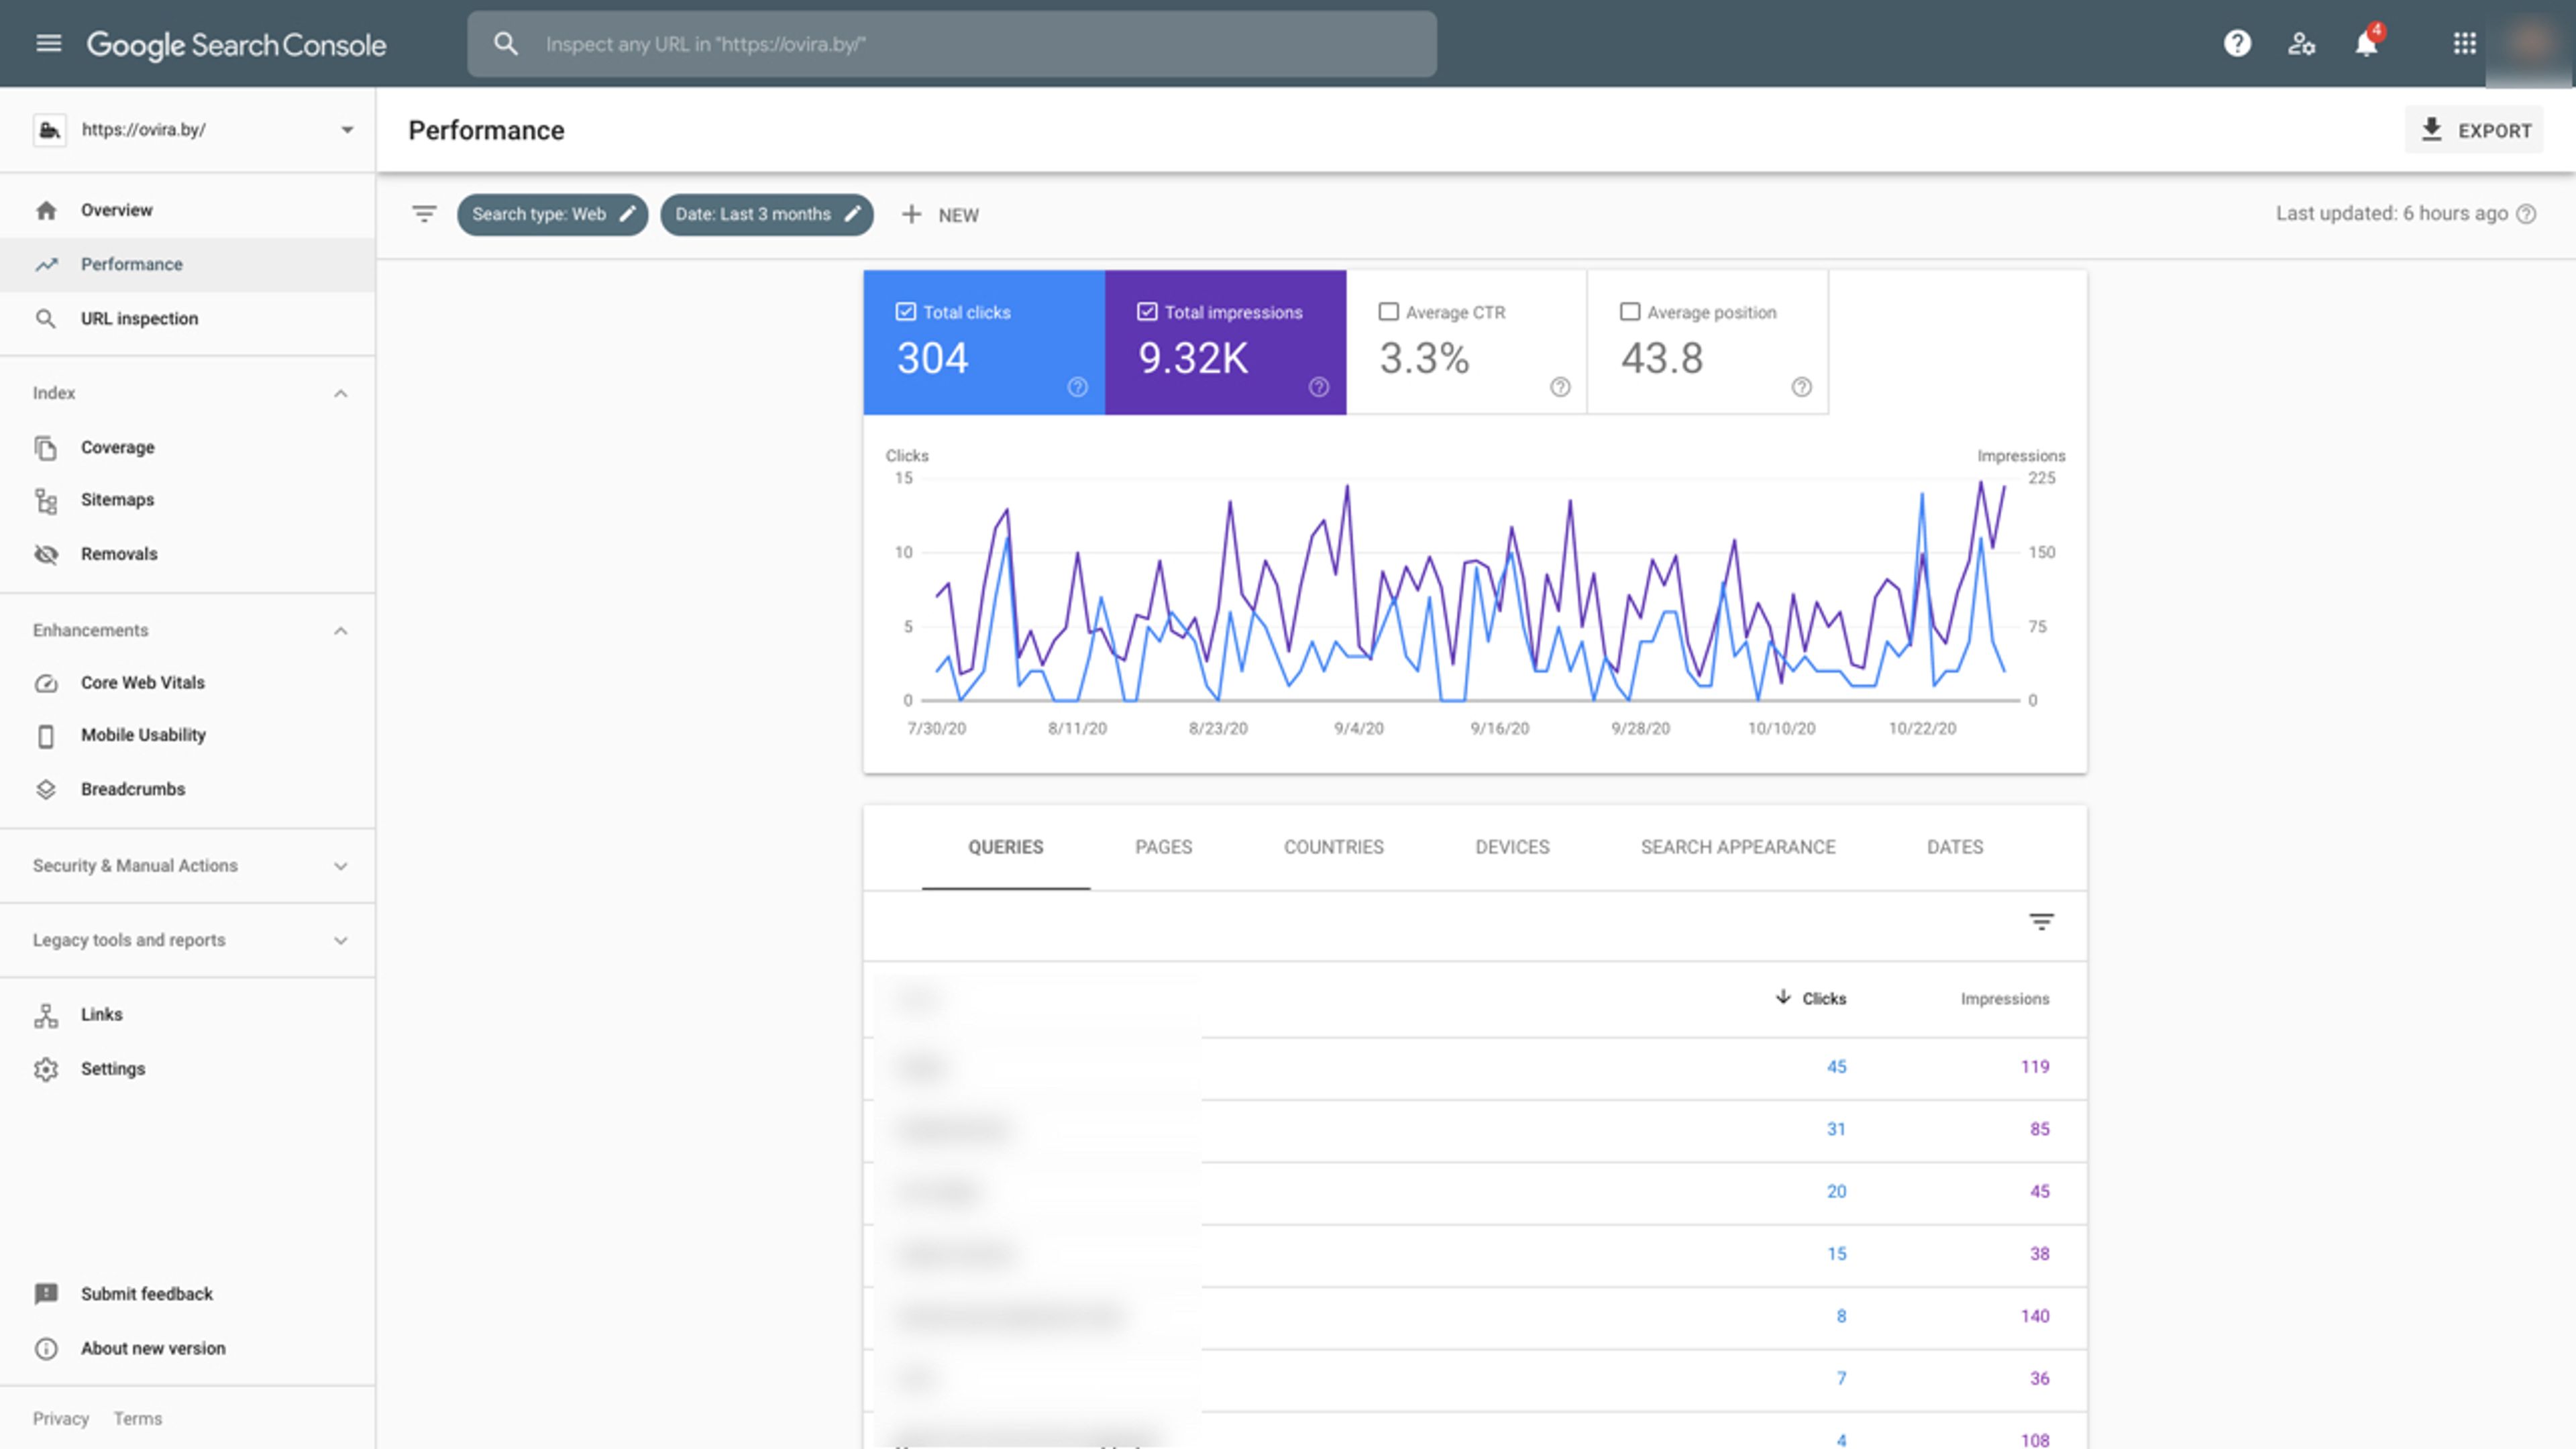The image size is (2576, 1449).
Task: Click the table filter rows icon
Action: (2041, 922)
